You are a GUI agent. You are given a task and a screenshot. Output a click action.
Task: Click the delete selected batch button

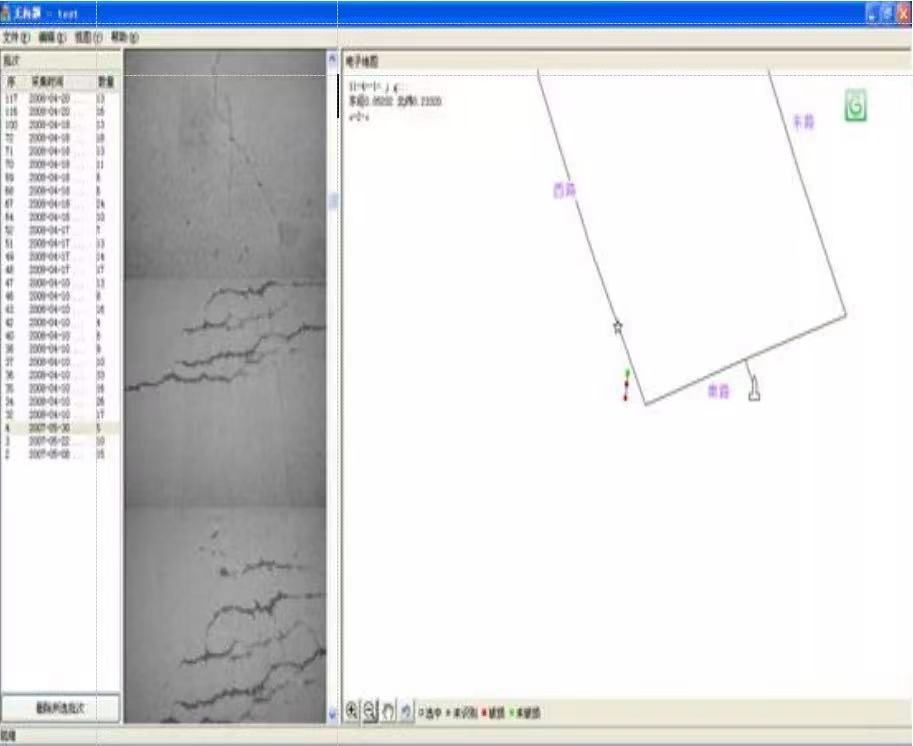(61, 708)
